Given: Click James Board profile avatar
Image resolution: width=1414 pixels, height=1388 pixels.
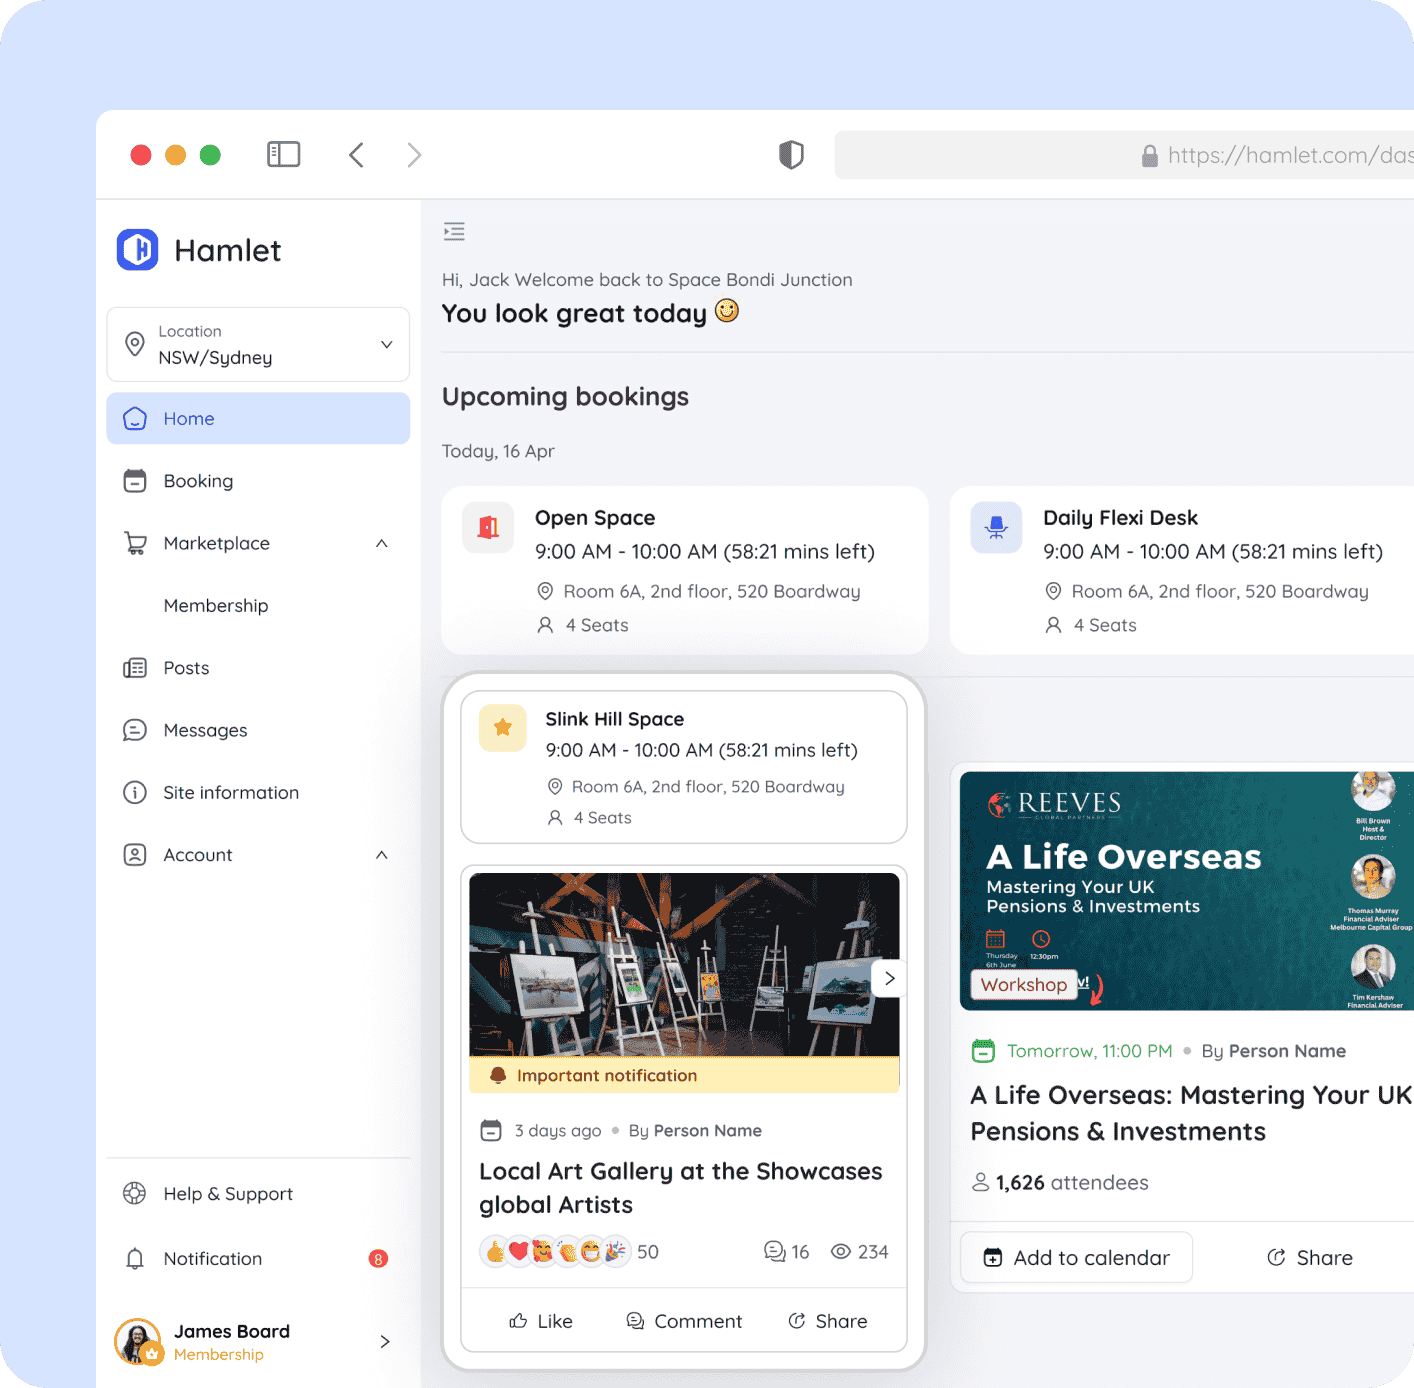Looking at the screenshot, I should 138,1342.
